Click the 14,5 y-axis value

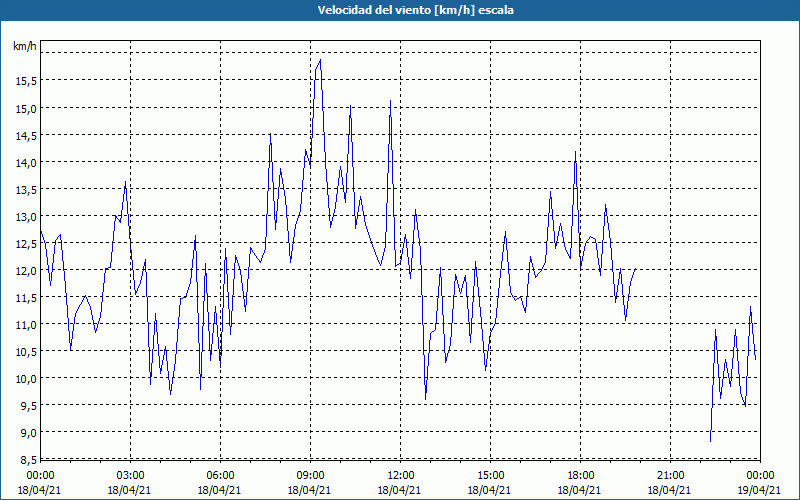tap(24, 136)
